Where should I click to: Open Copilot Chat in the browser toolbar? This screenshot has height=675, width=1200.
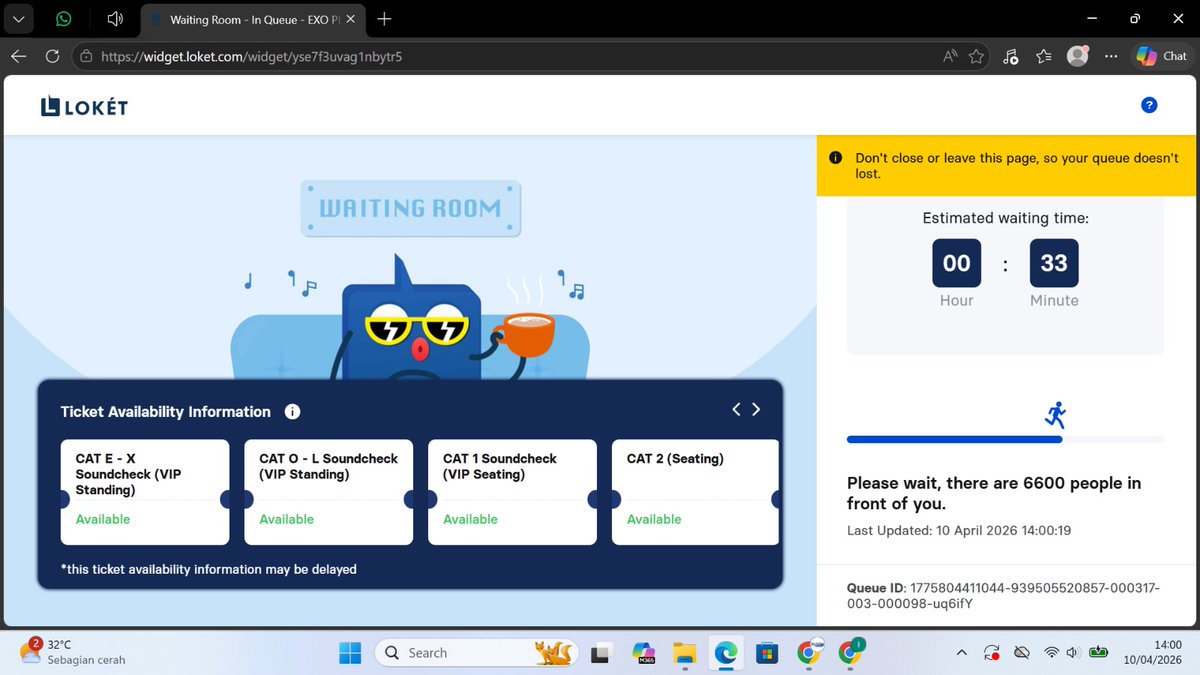(1161, 56)
